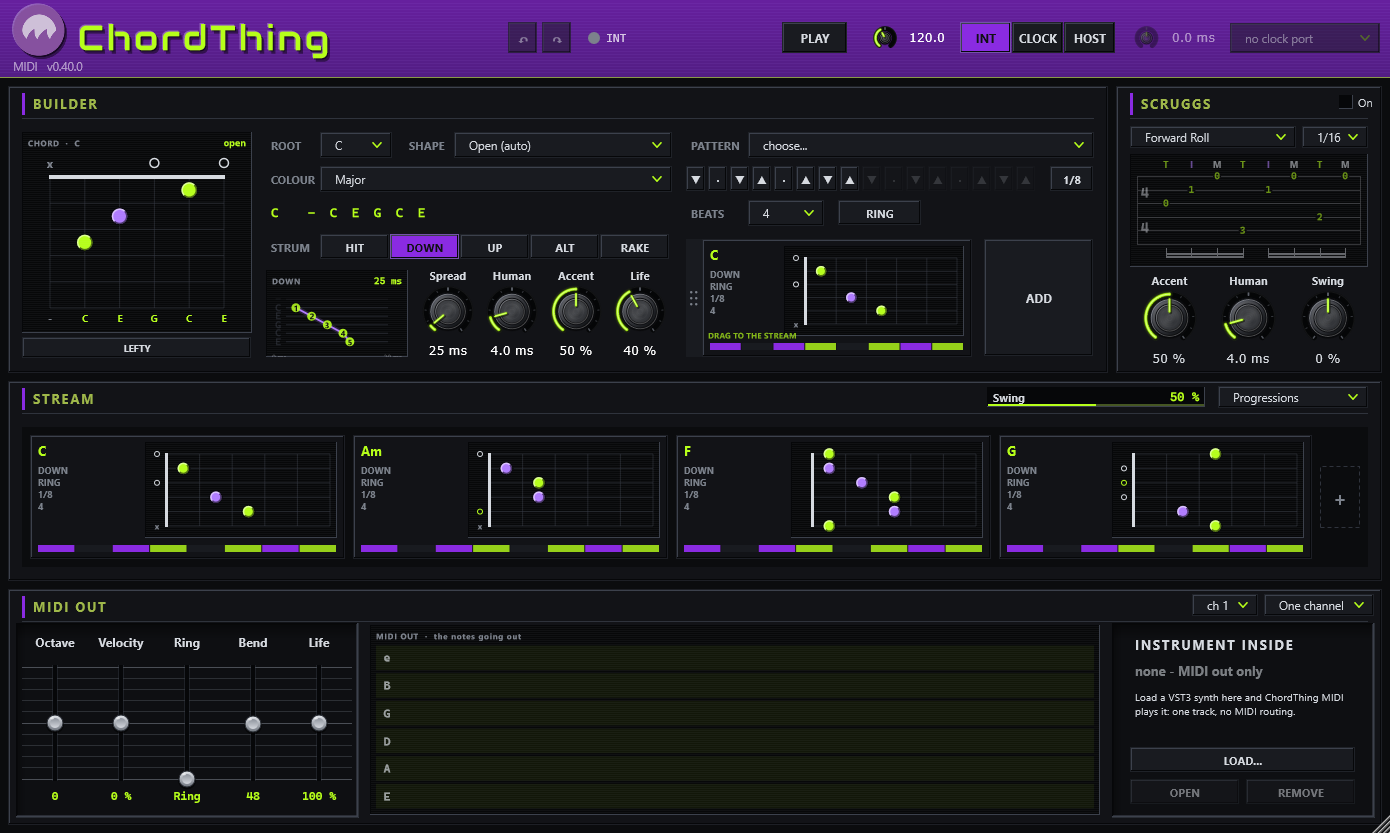Click the LOAD... instrument button
Viewport: 1390px width, 833px height.
click(x=1242, y=761)
